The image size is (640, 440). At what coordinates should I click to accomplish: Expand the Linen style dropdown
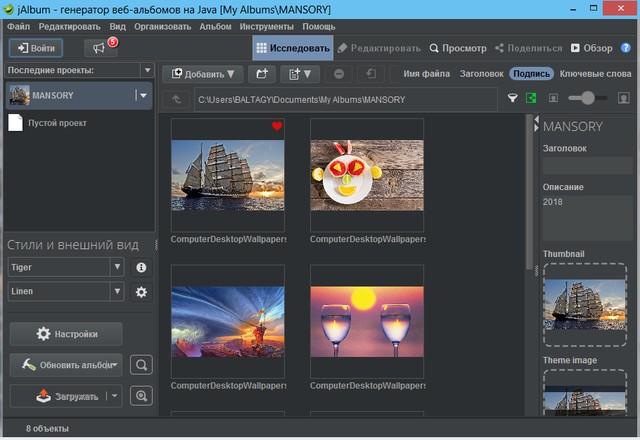[x=117, y=292]
